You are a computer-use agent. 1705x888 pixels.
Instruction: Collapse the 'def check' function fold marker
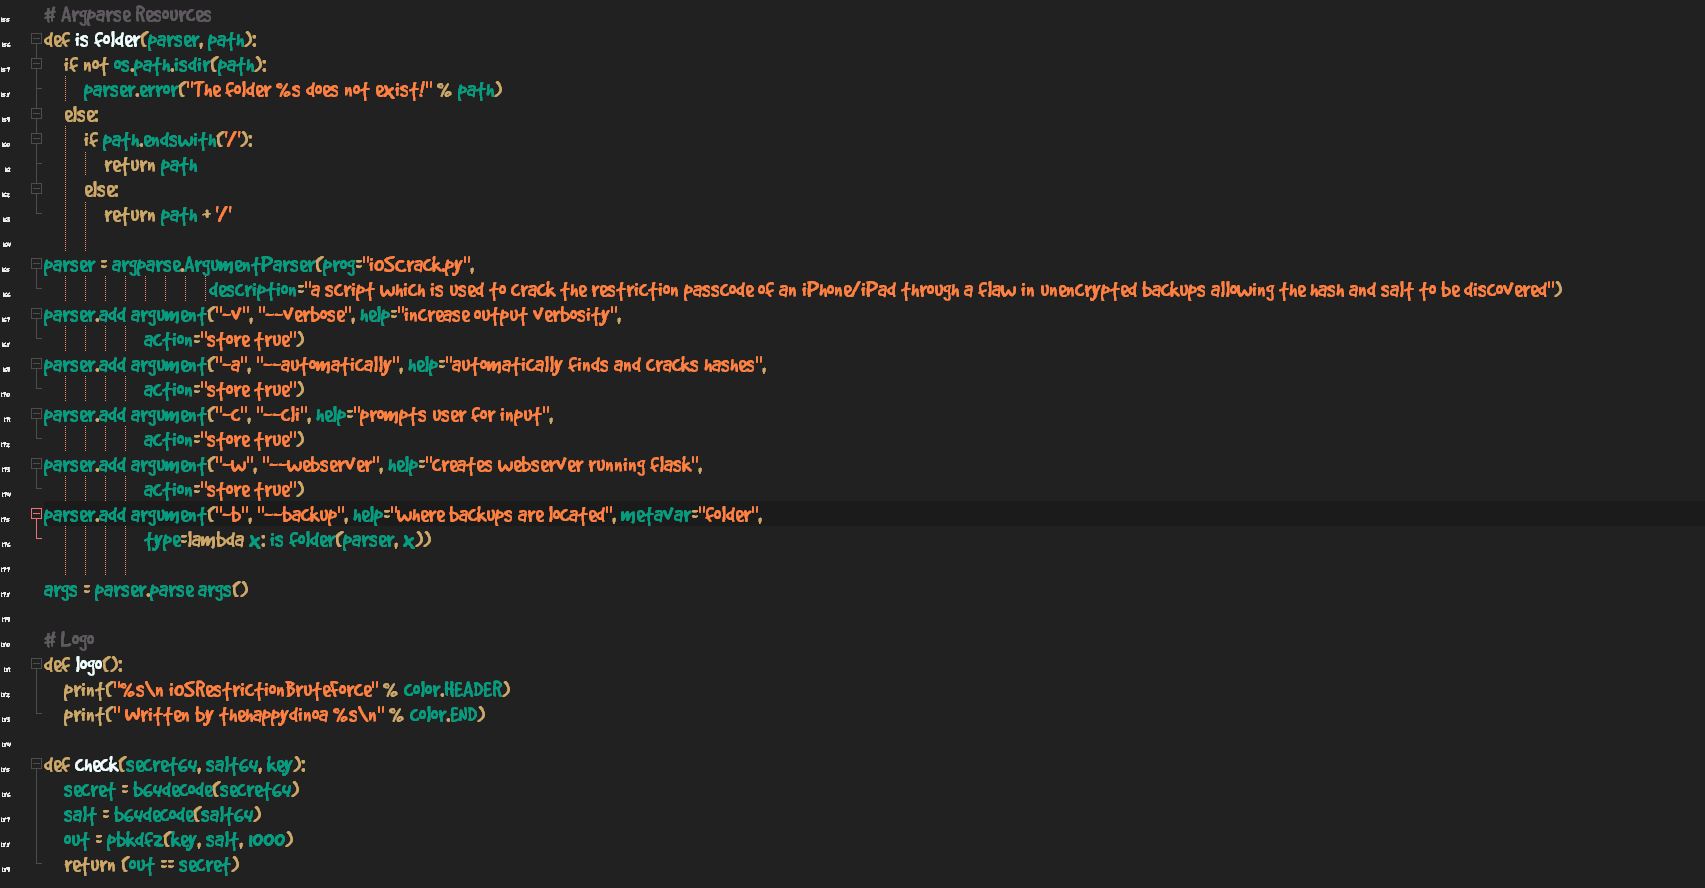coord(36,764)
